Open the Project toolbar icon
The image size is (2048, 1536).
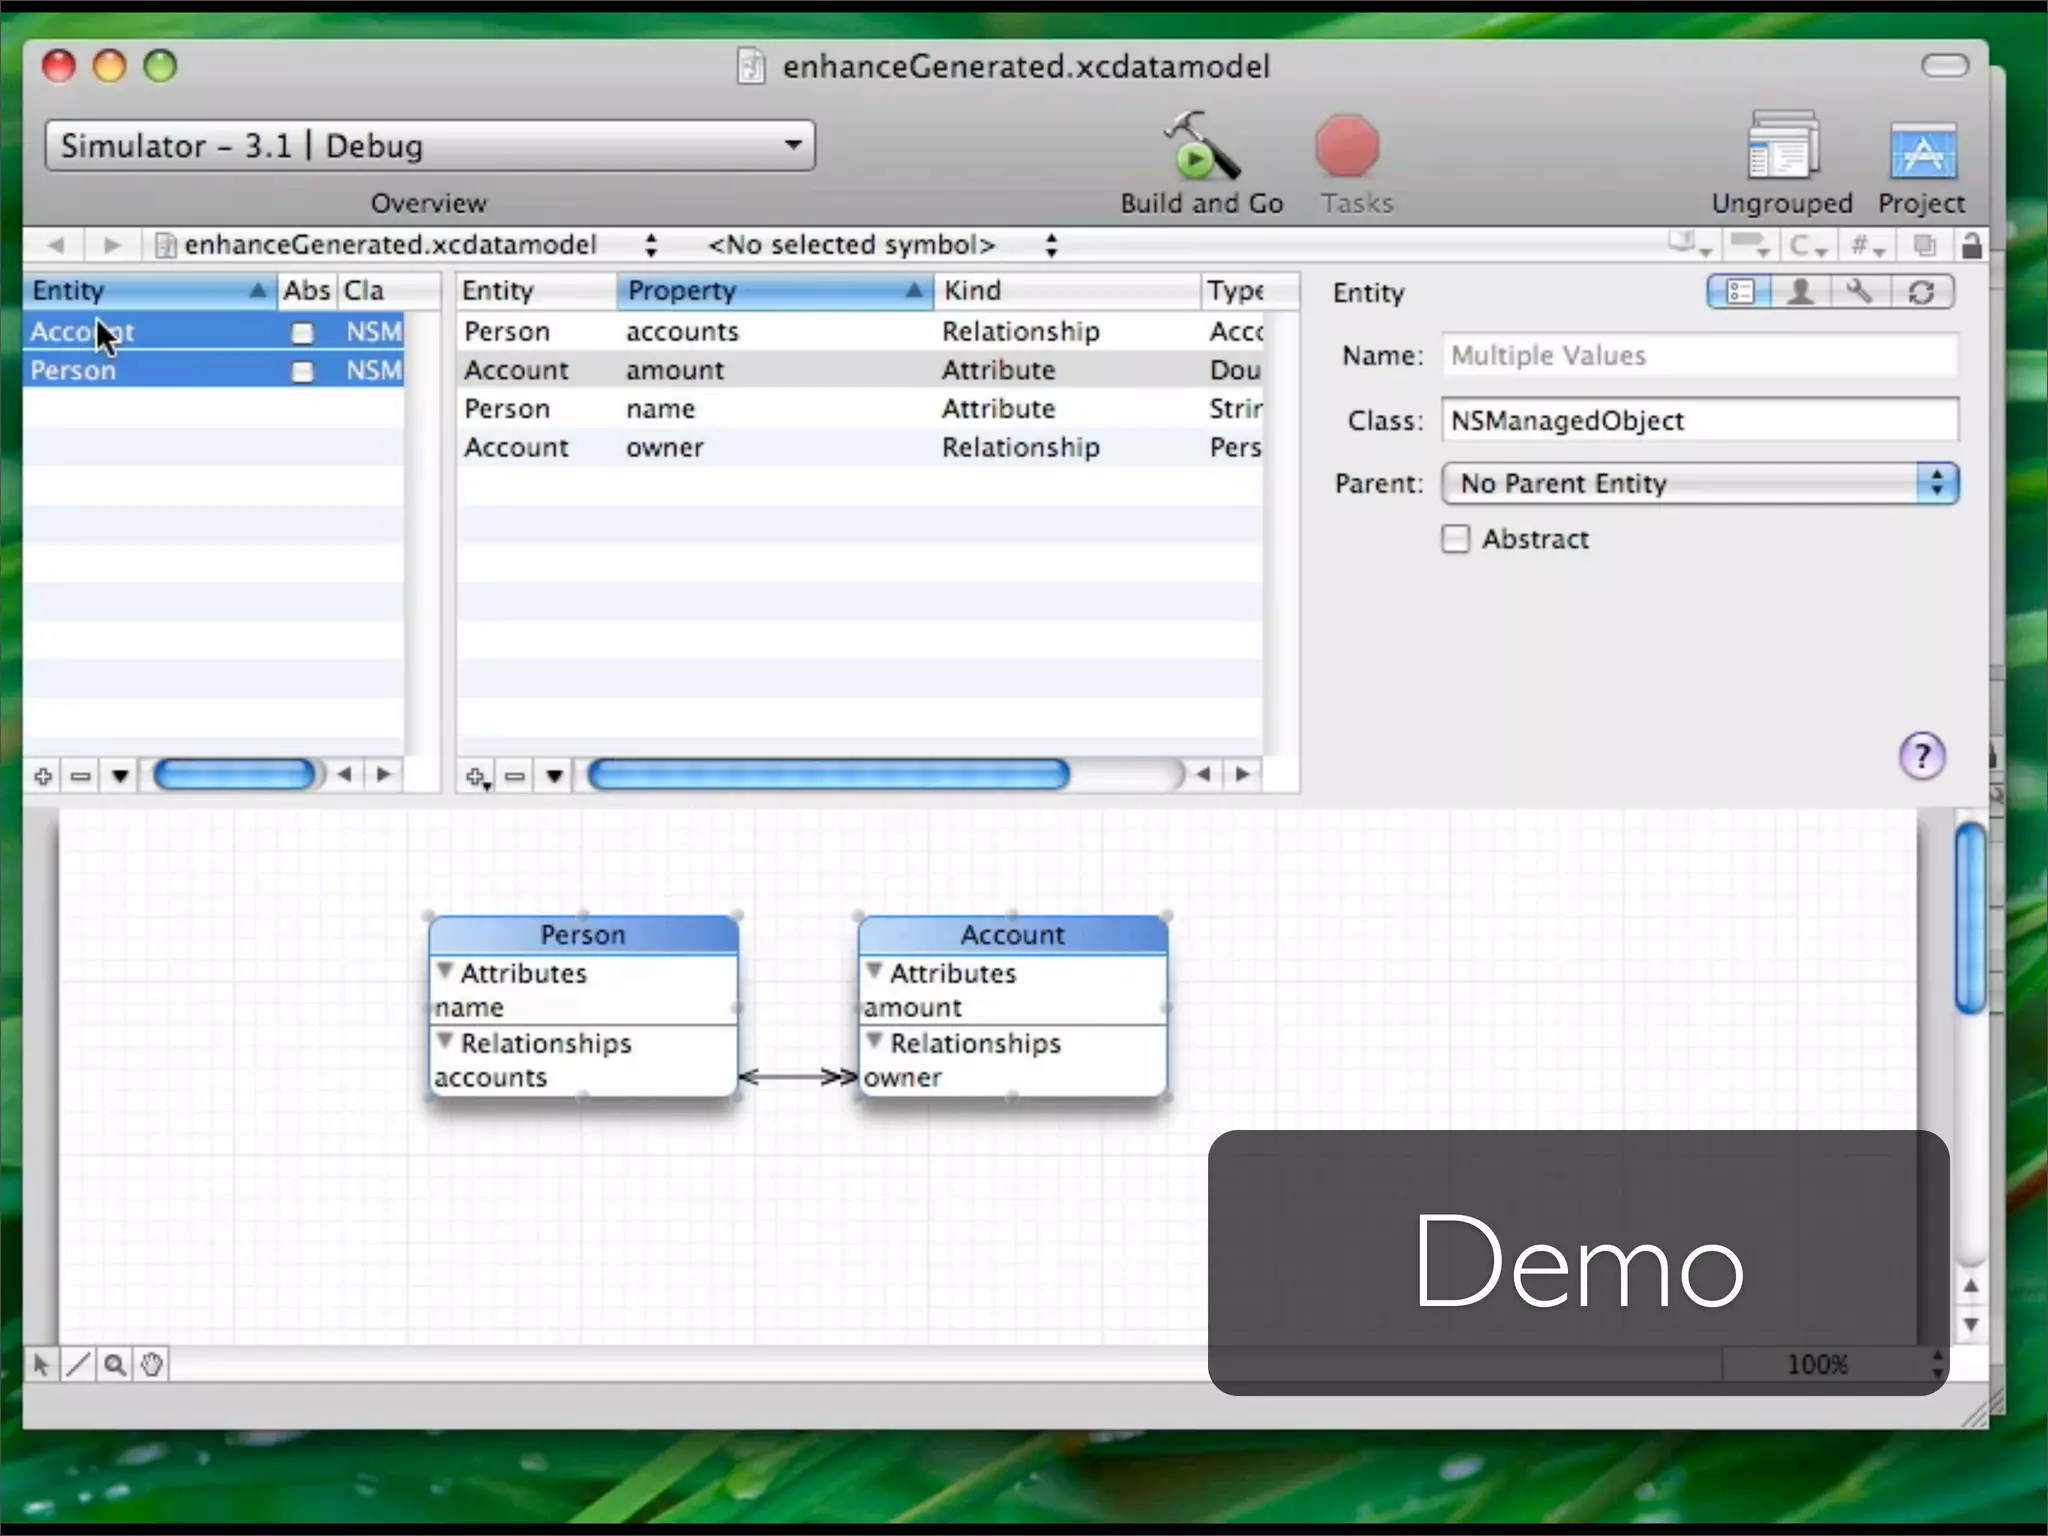(1922, 150)
